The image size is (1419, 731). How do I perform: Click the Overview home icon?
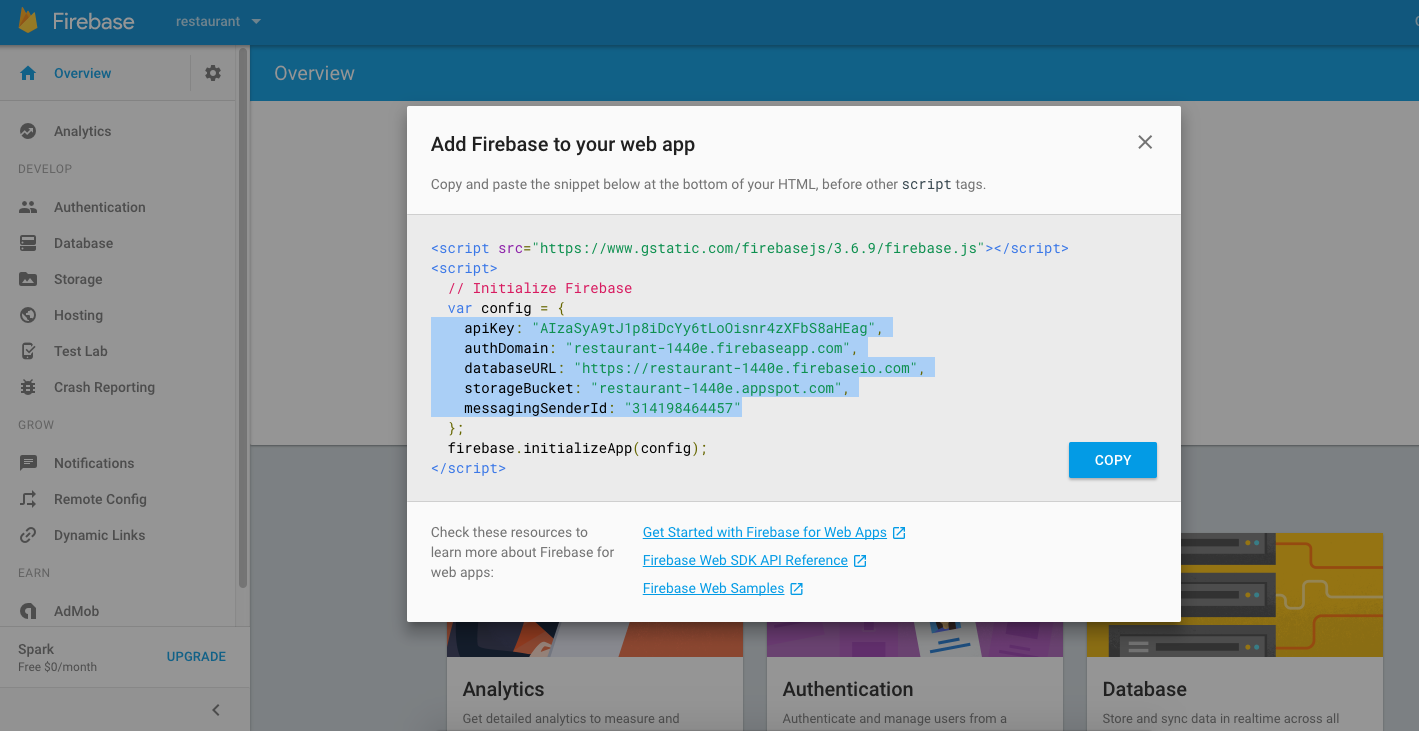click(28, 73)
